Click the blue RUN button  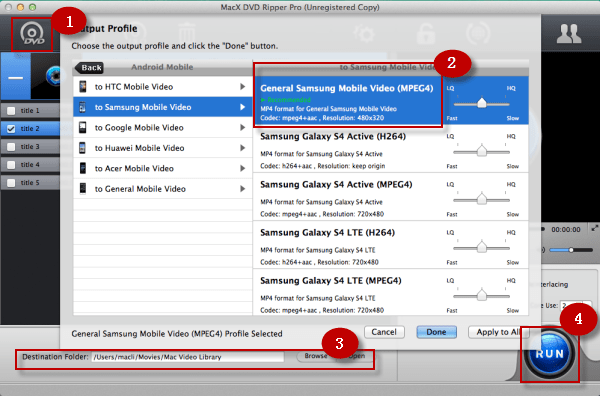click(549, 353)
